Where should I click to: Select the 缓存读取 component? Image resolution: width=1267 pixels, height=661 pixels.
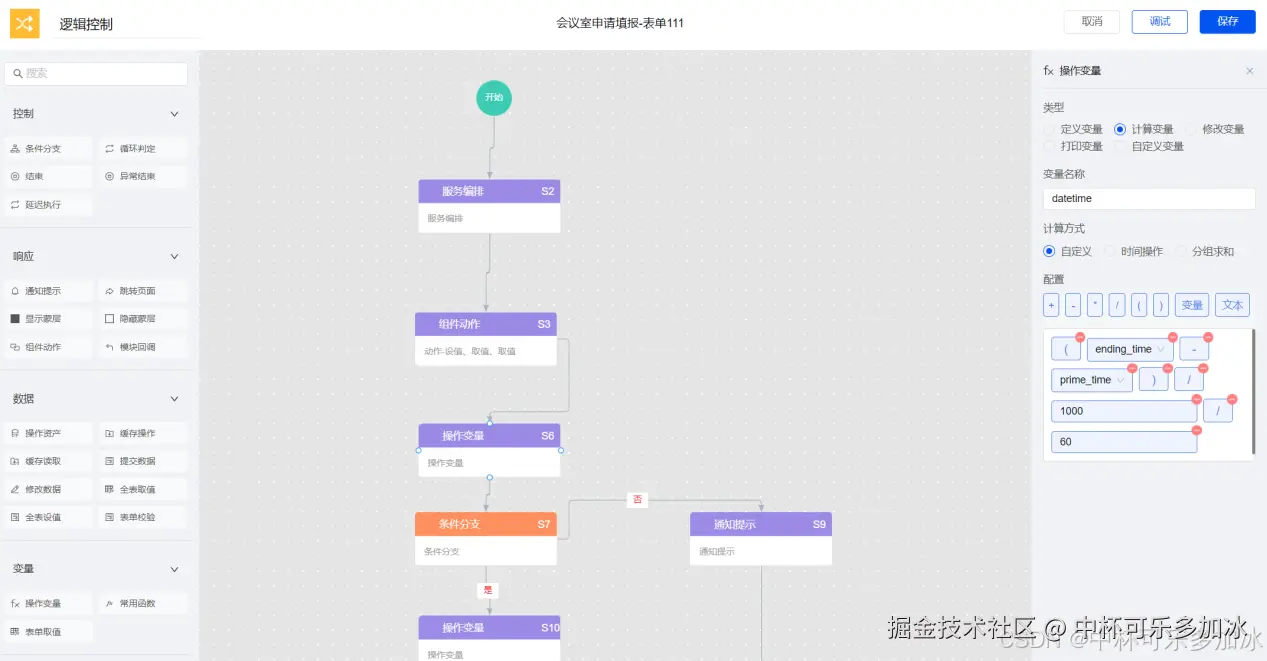(x=48, y=461)
